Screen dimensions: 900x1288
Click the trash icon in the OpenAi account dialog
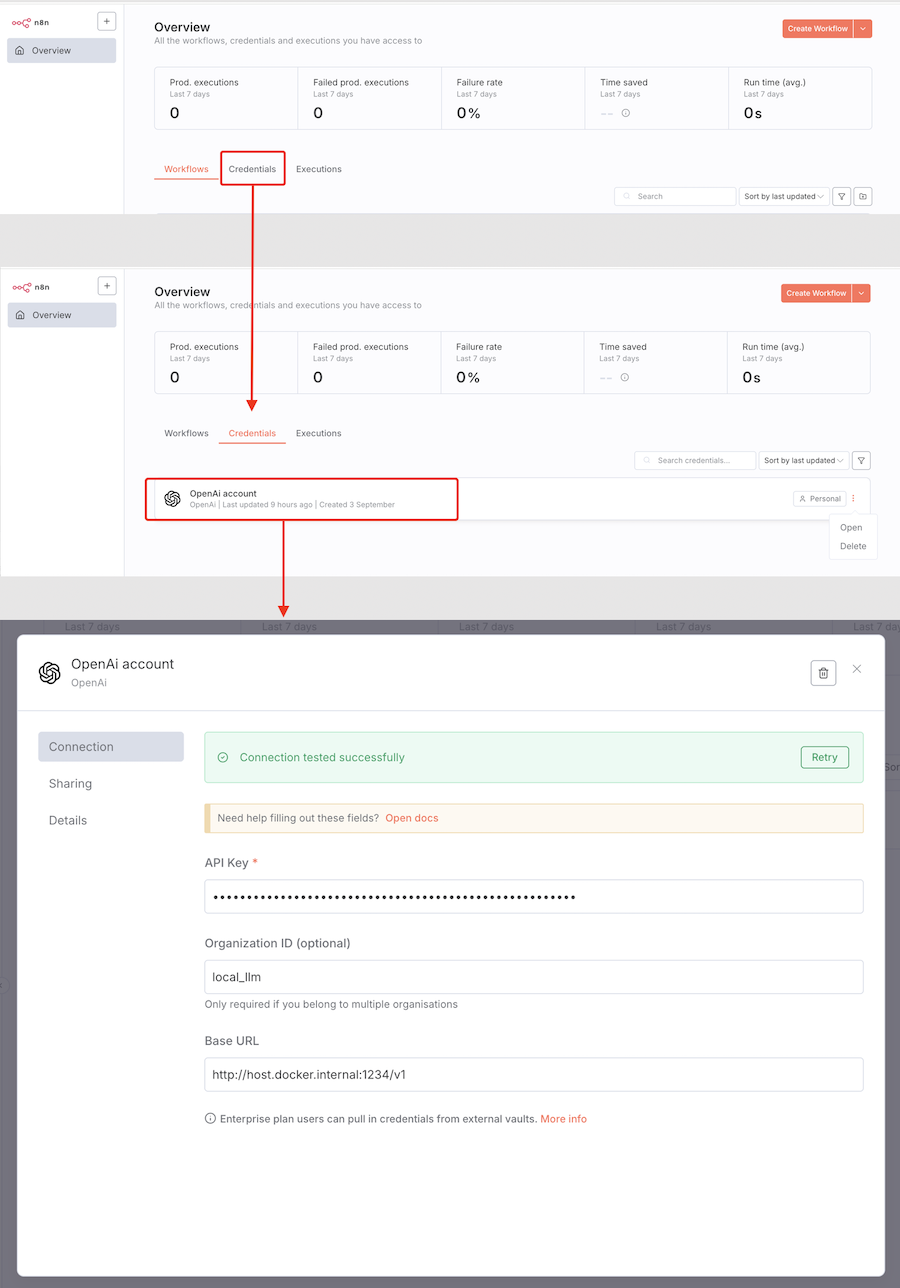tap(823, 673)
